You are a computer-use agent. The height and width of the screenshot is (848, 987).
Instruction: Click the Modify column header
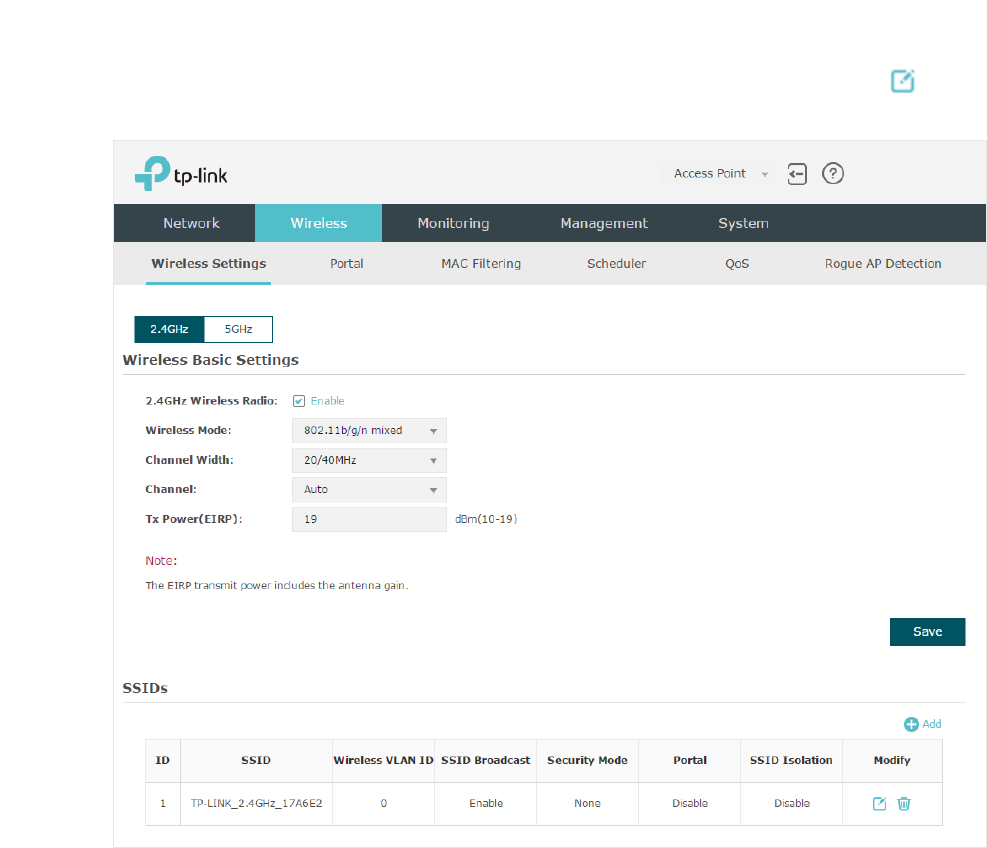tap(892, 760)
